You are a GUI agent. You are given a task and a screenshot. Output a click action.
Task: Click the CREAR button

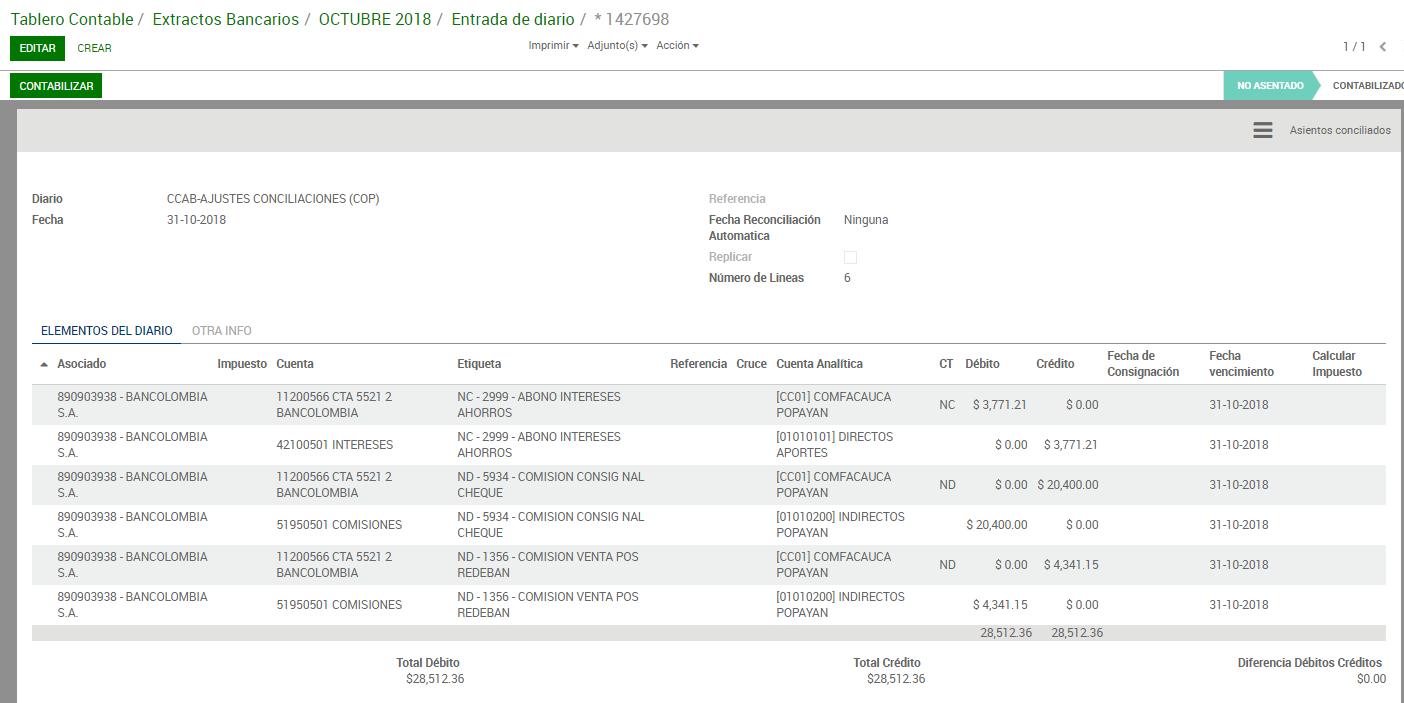94,48
